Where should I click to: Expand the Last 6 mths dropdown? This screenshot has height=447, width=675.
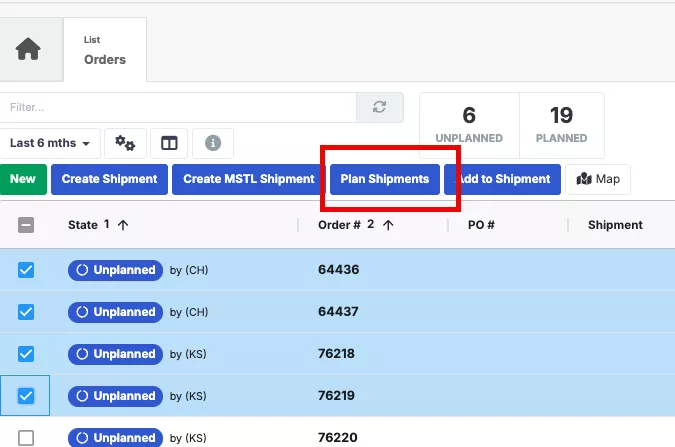tap(50, 143)
